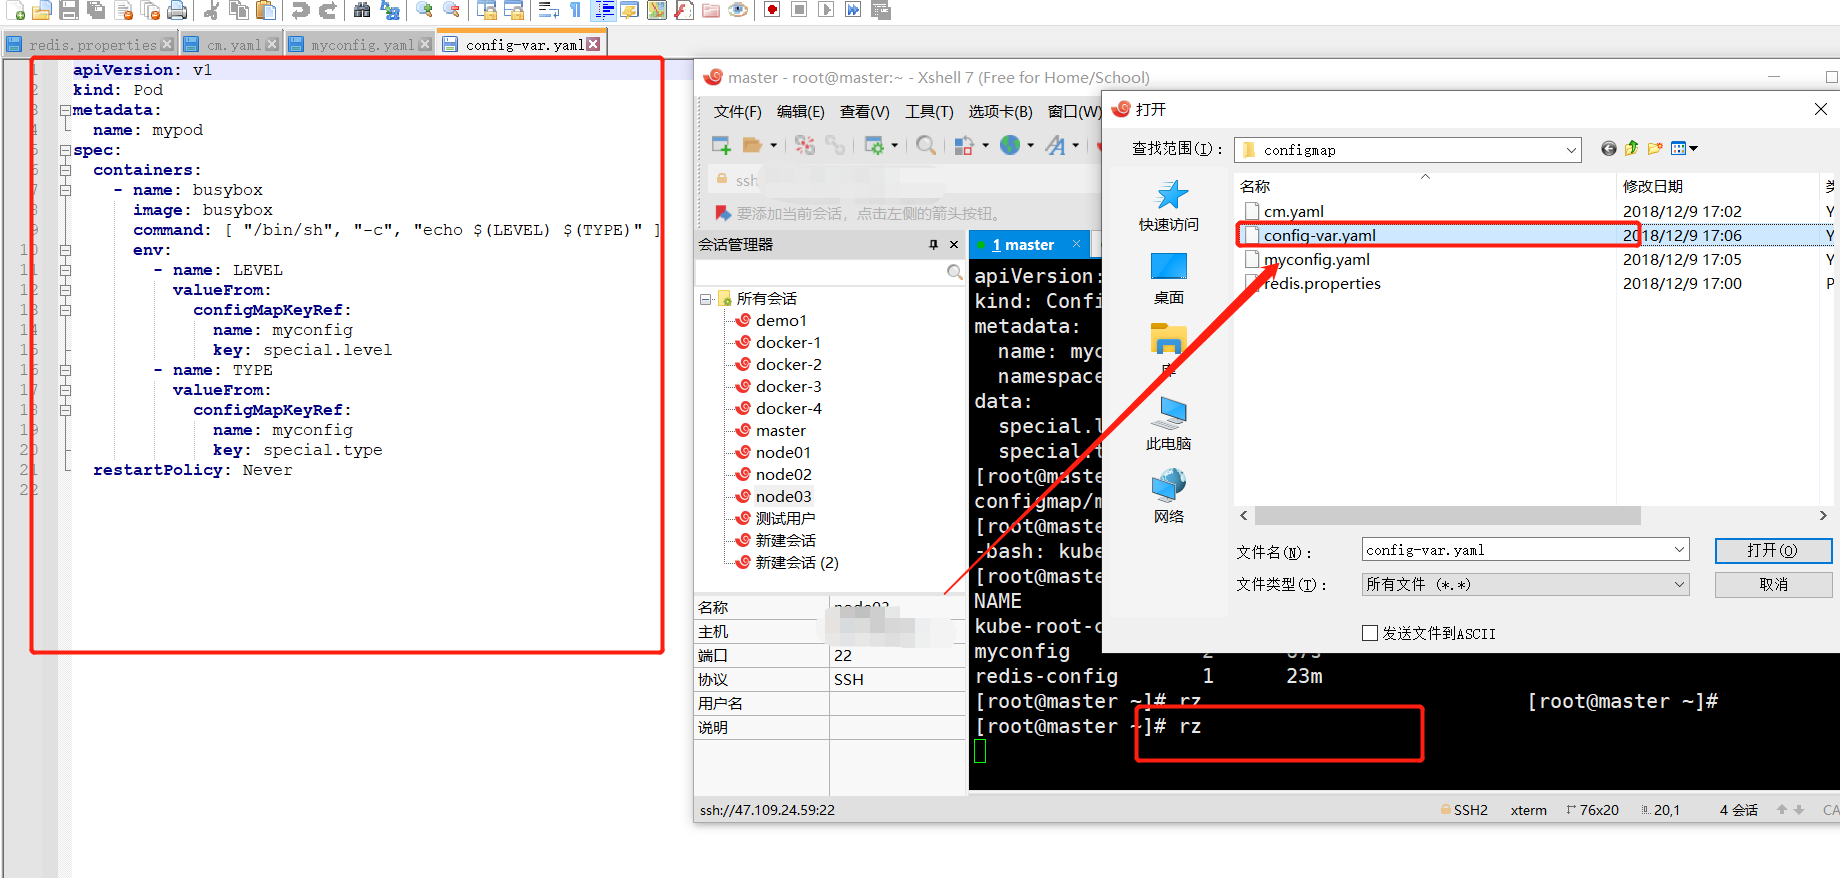Screen dimensions: 1840x878
Task: Click the Zoom out icon in Notepad++
Action: click(x=451, y=10)
